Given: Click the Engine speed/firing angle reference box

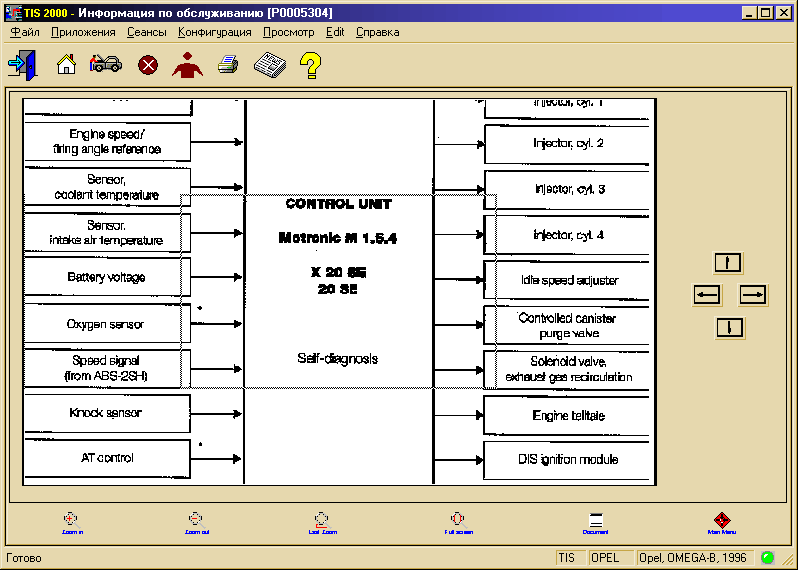Looking at the screenshot, I should [107, 141].
